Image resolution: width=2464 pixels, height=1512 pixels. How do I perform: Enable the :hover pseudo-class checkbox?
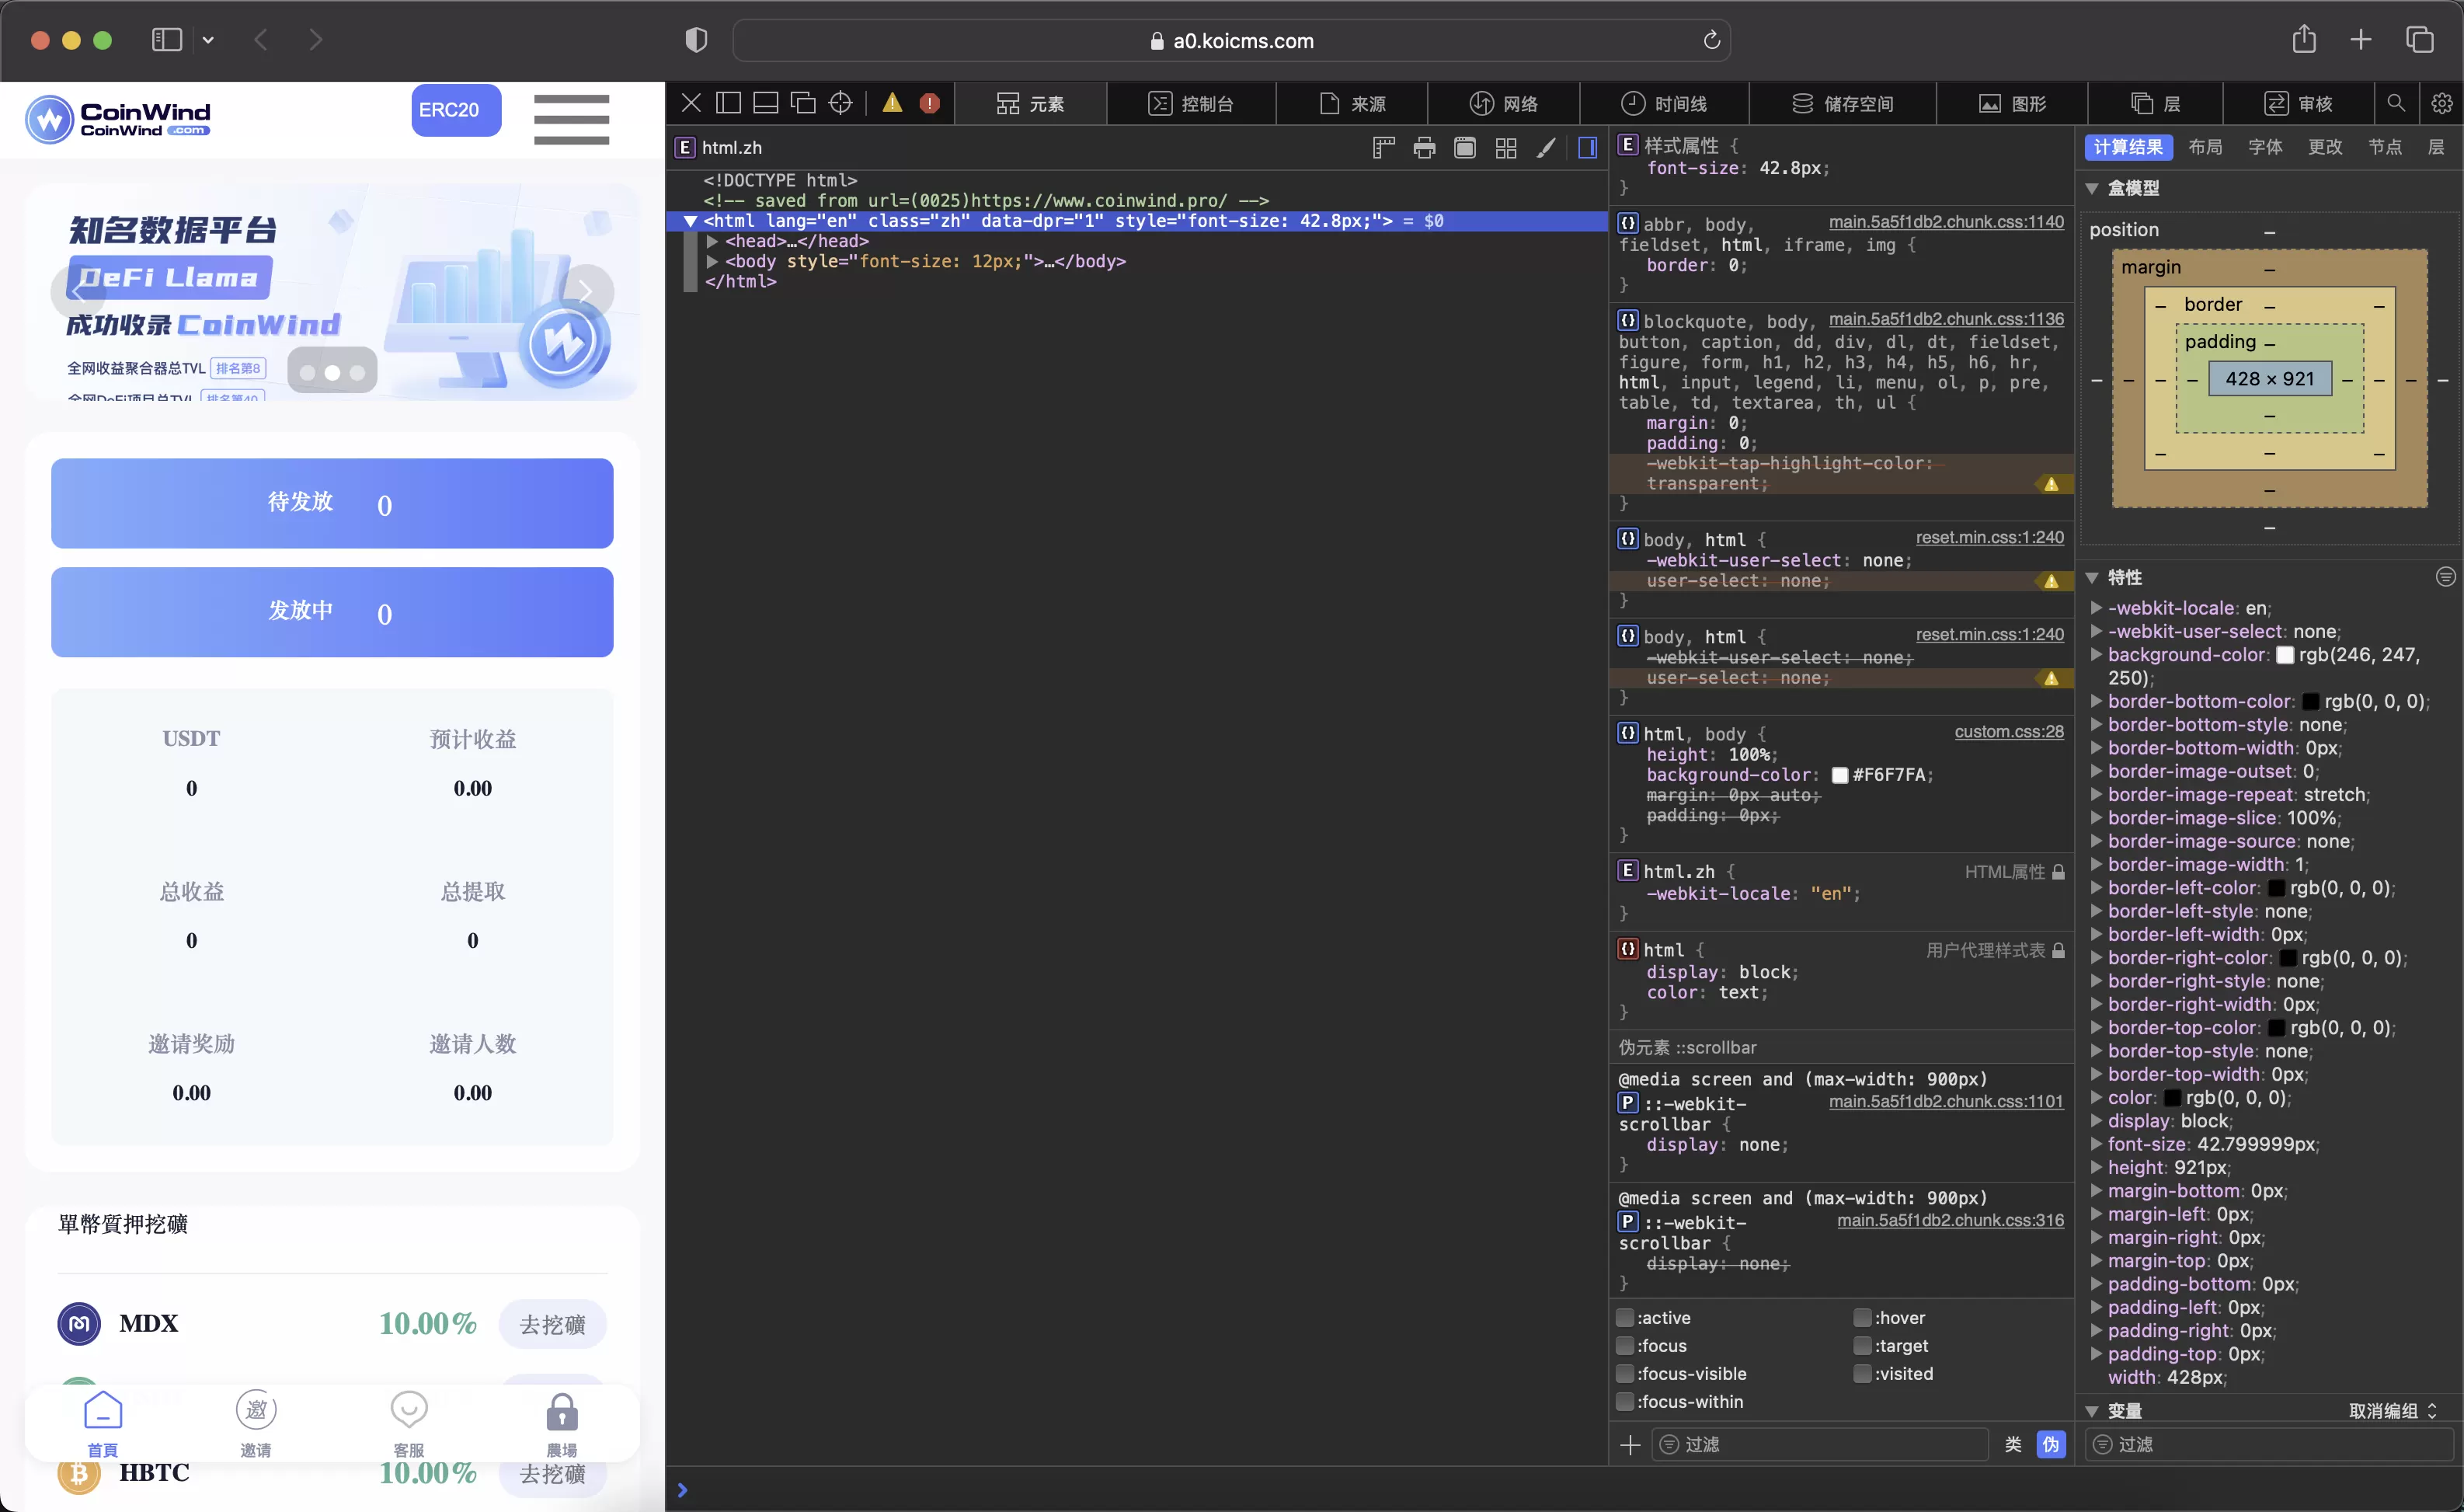coord(1862,1317)
